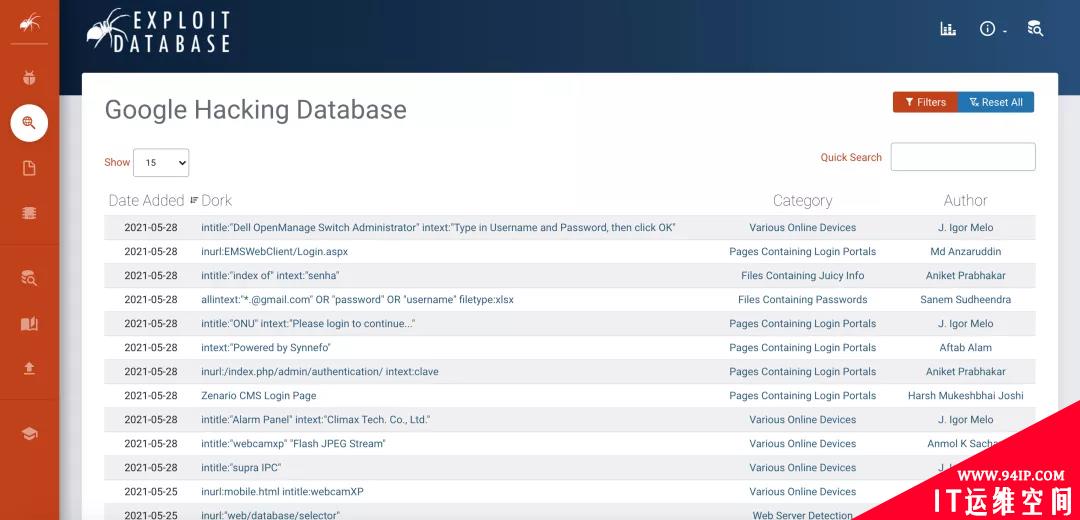Viewport: 1080px width, 520px height.
Task: Open the allintext gmail.com filetype:xlsx dork
Action: (x=357, y=300)
